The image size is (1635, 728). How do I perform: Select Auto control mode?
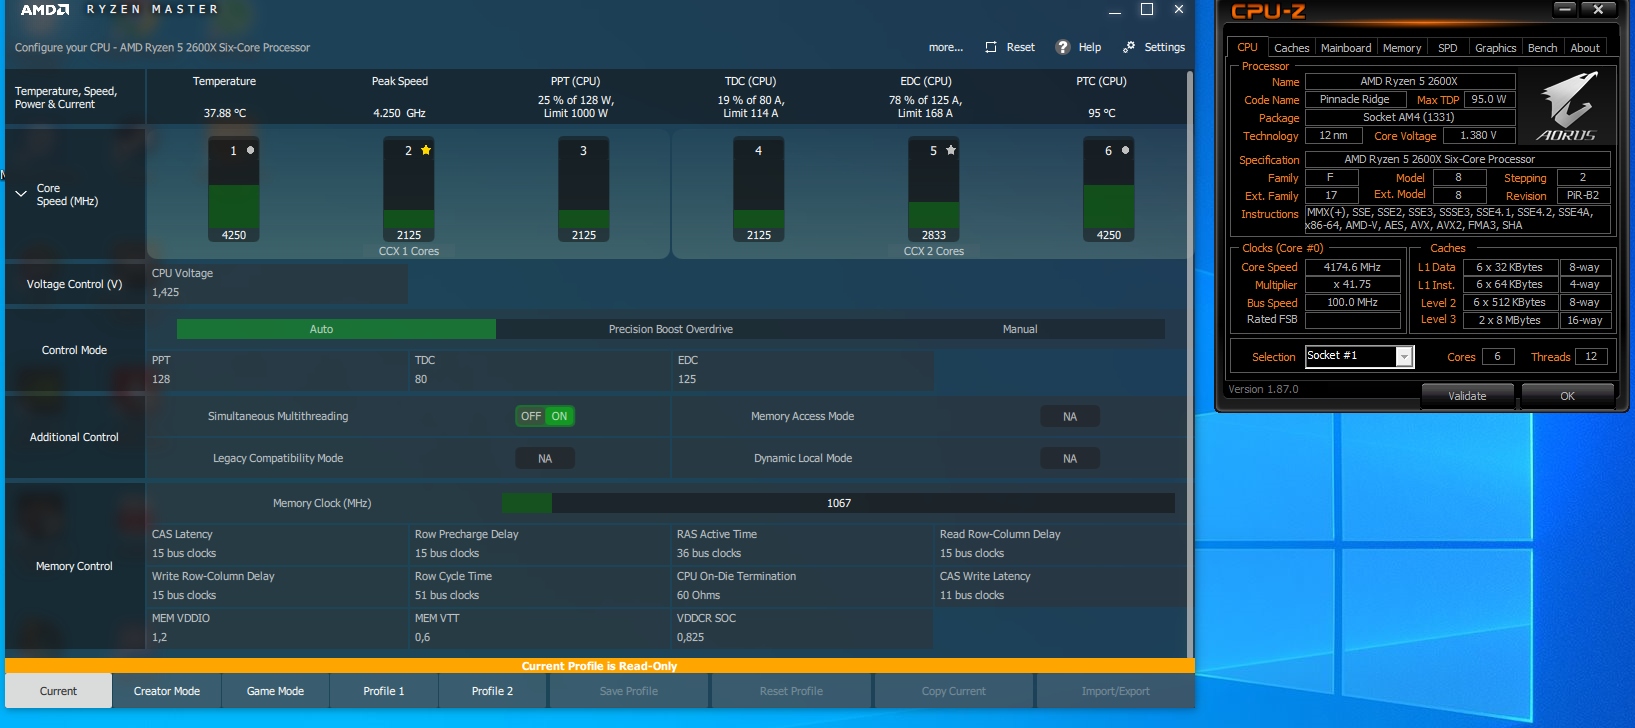click(336, 329)
